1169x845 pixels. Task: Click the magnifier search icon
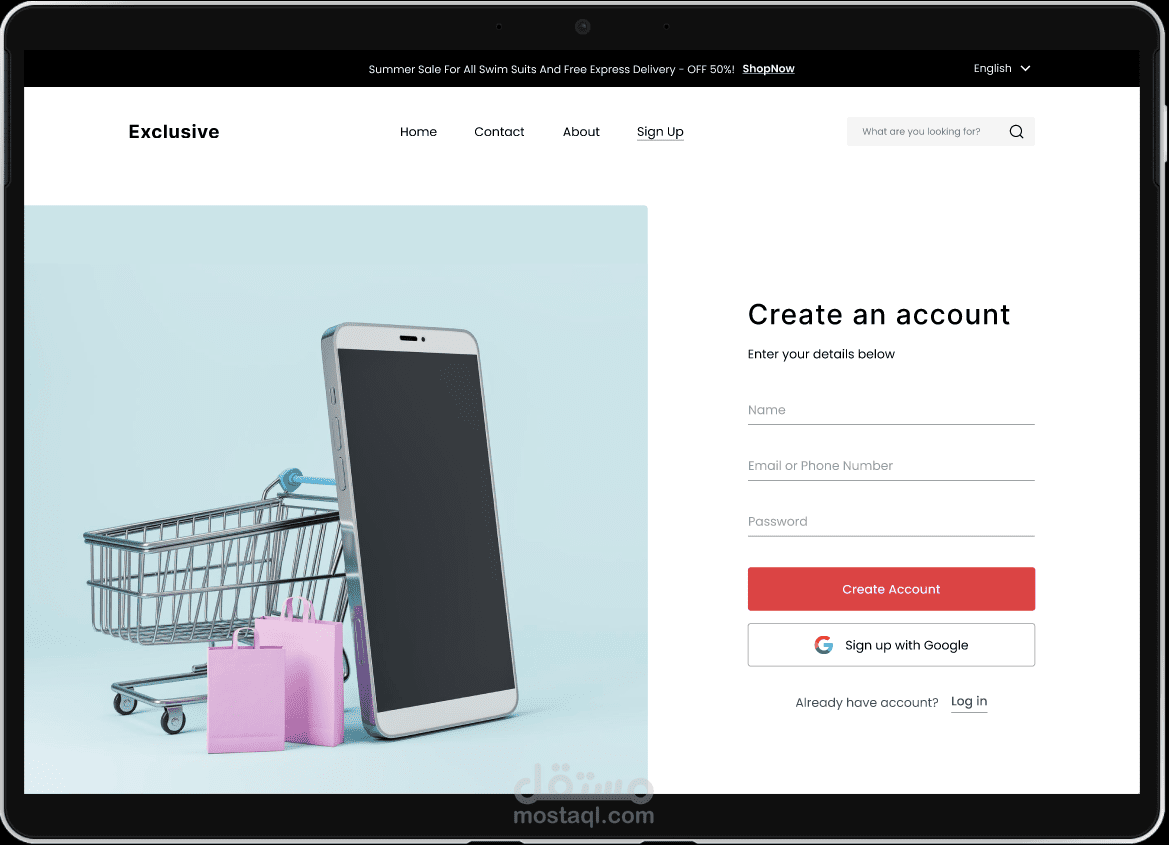(1016, 132)
